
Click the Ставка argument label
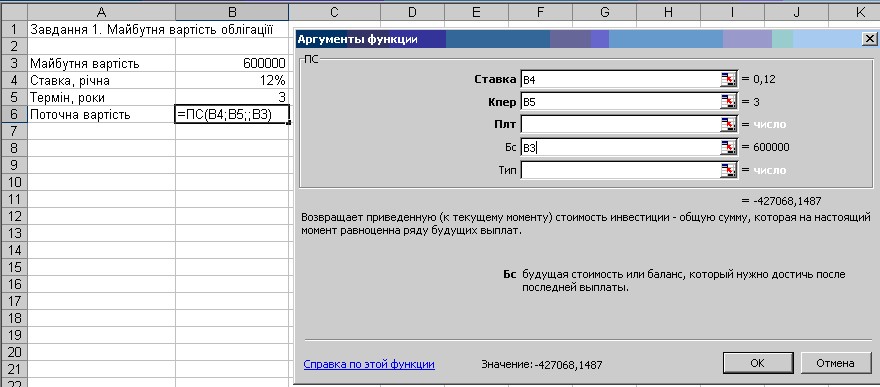495,79
